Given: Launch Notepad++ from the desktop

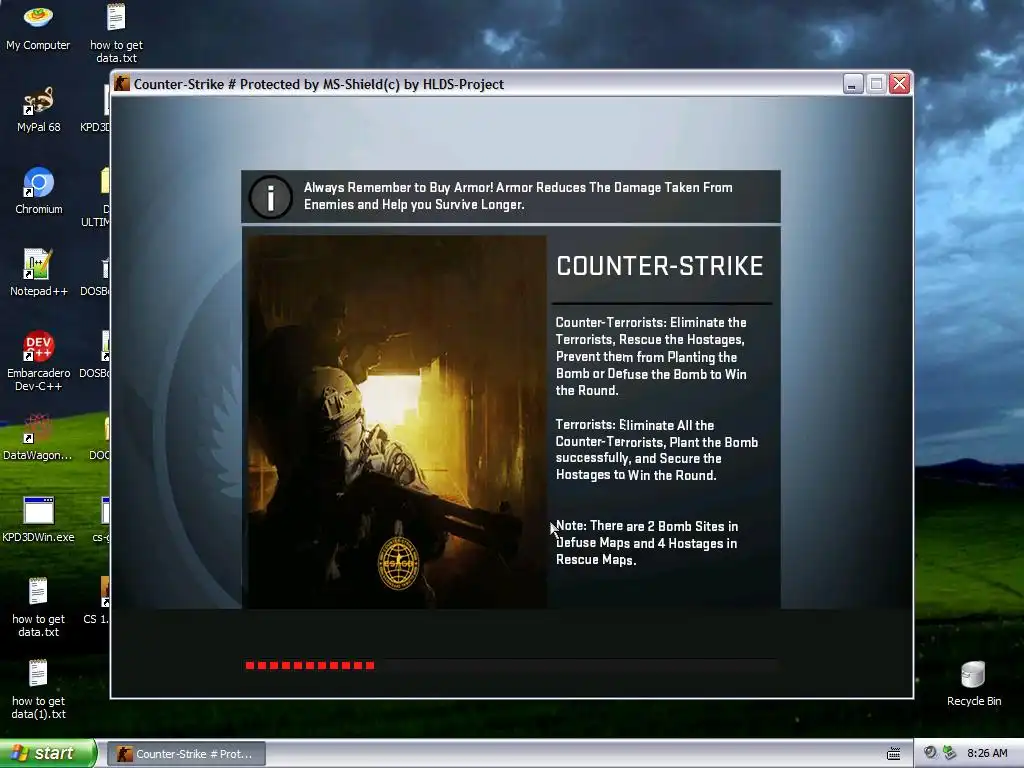Looking at the screenshot, I should tap(39, 273).
